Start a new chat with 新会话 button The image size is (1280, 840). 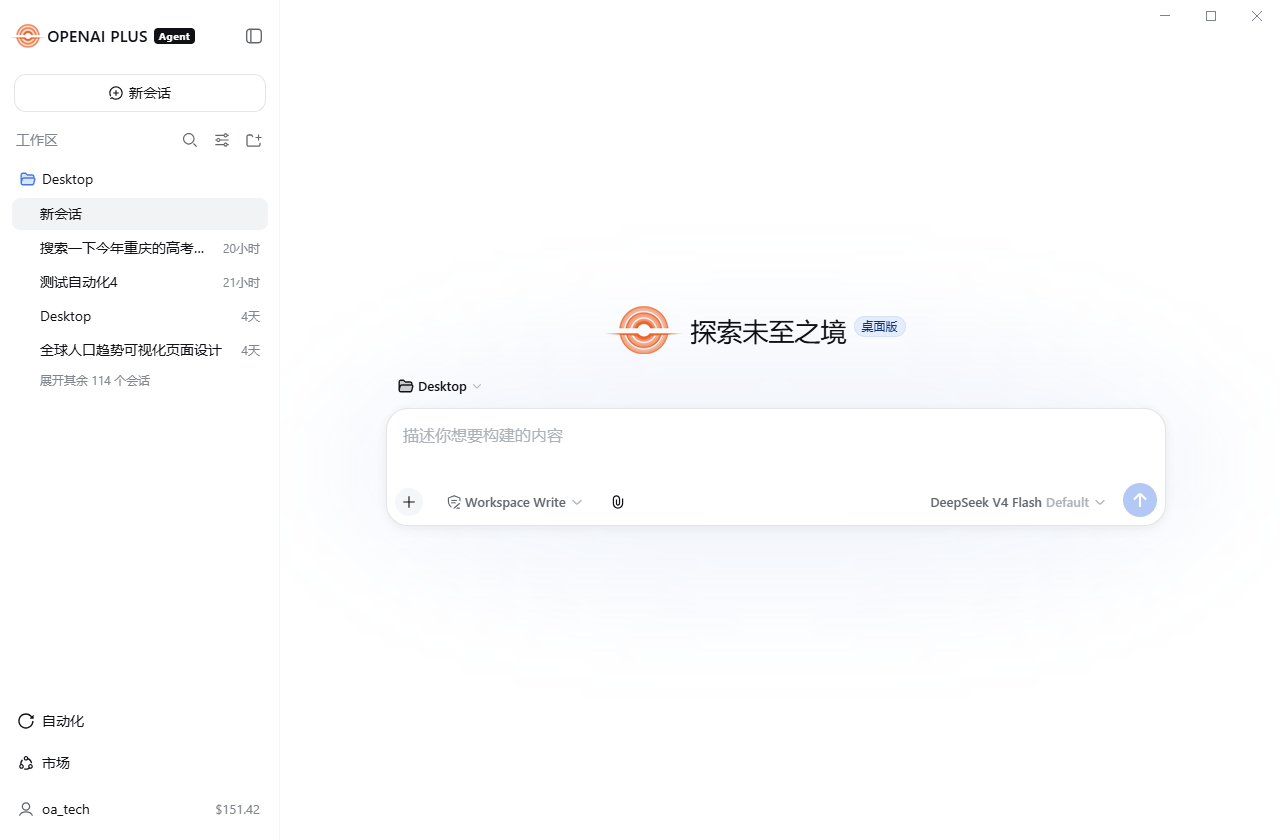click(x=140, y=93)
